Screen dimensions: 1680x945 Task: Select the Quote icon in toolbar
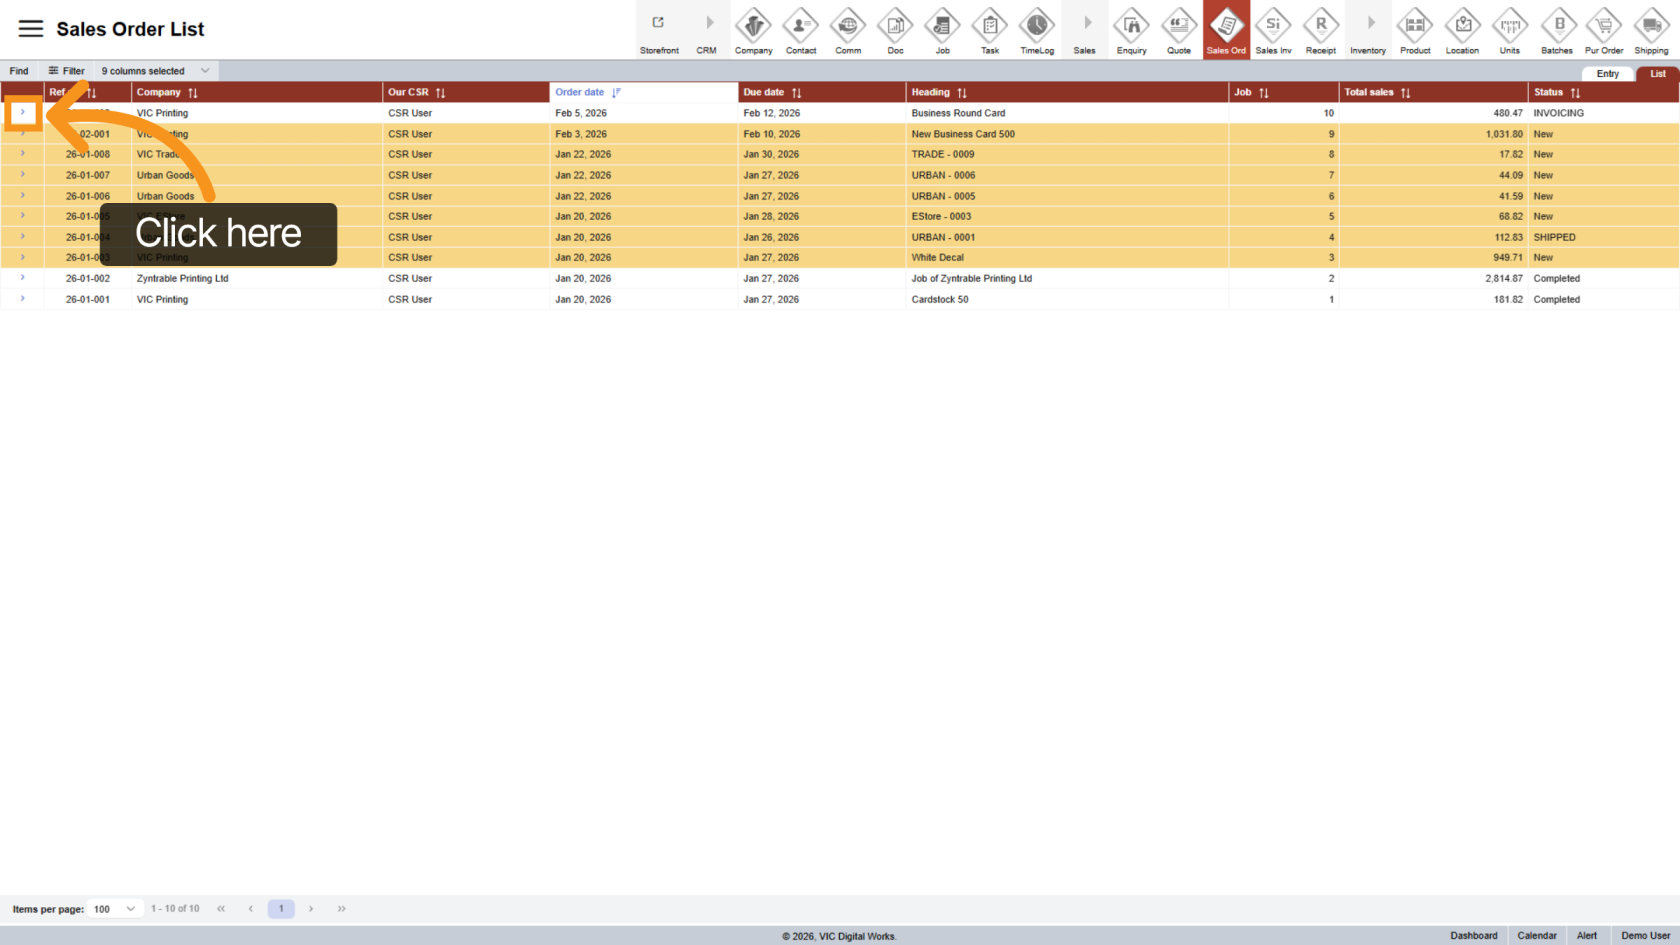[1179, 30]
